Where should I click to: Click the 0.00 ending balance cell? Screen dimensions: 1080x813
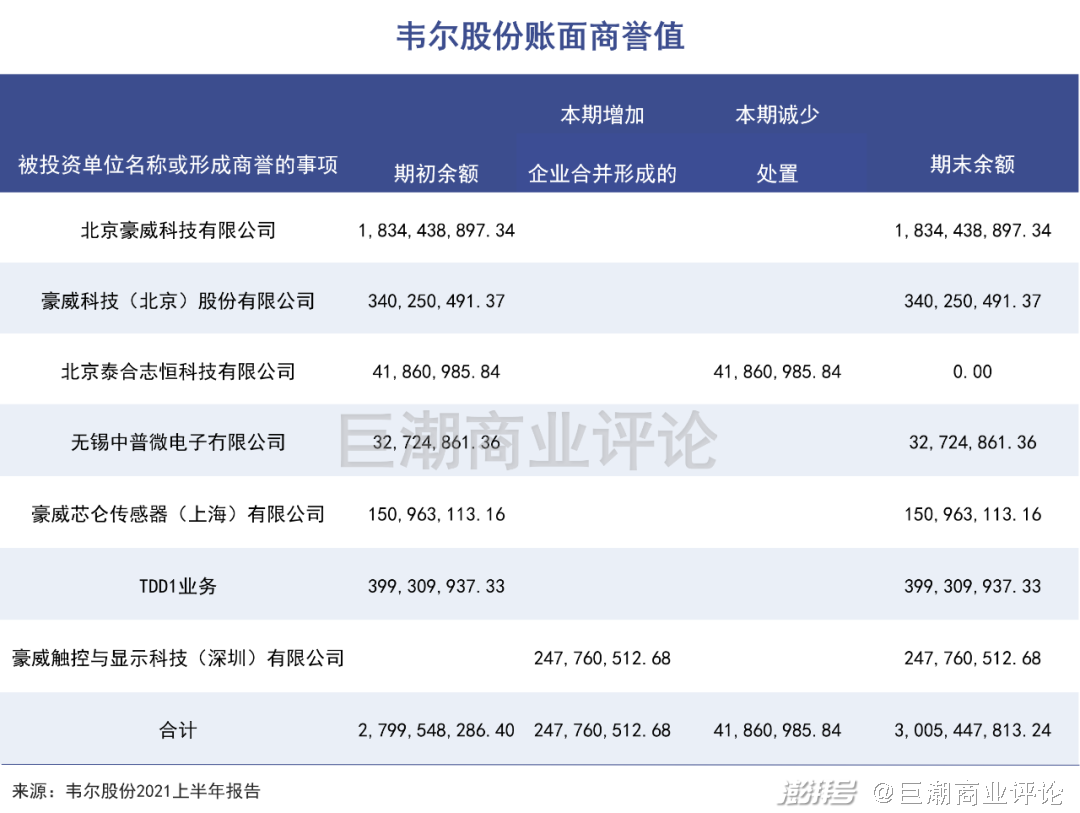(x=973, y=372)
